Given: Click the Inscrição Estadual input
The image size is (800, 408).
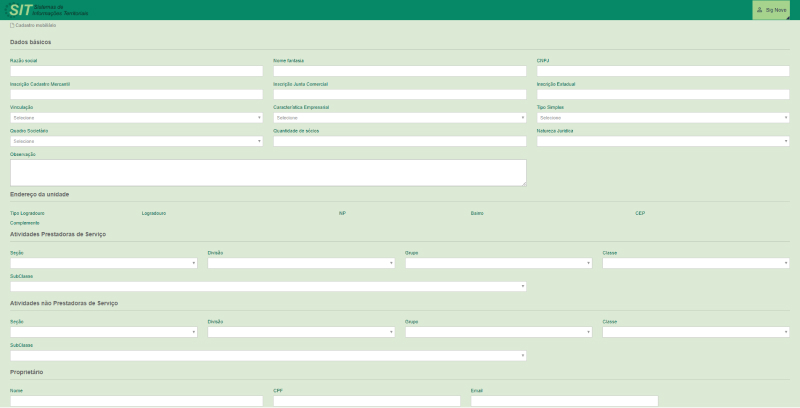Looking at the screenshot, I should (662, 94).
